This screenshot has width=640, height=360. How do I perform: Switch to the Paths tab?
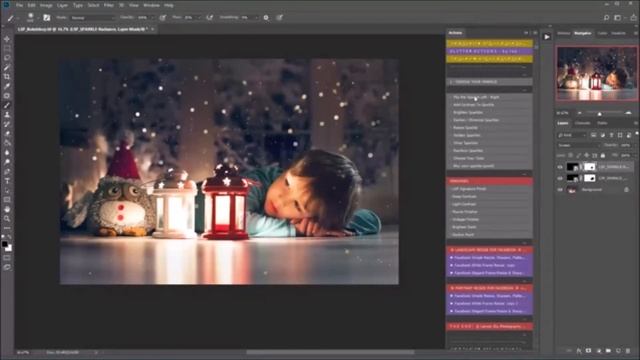602,123
